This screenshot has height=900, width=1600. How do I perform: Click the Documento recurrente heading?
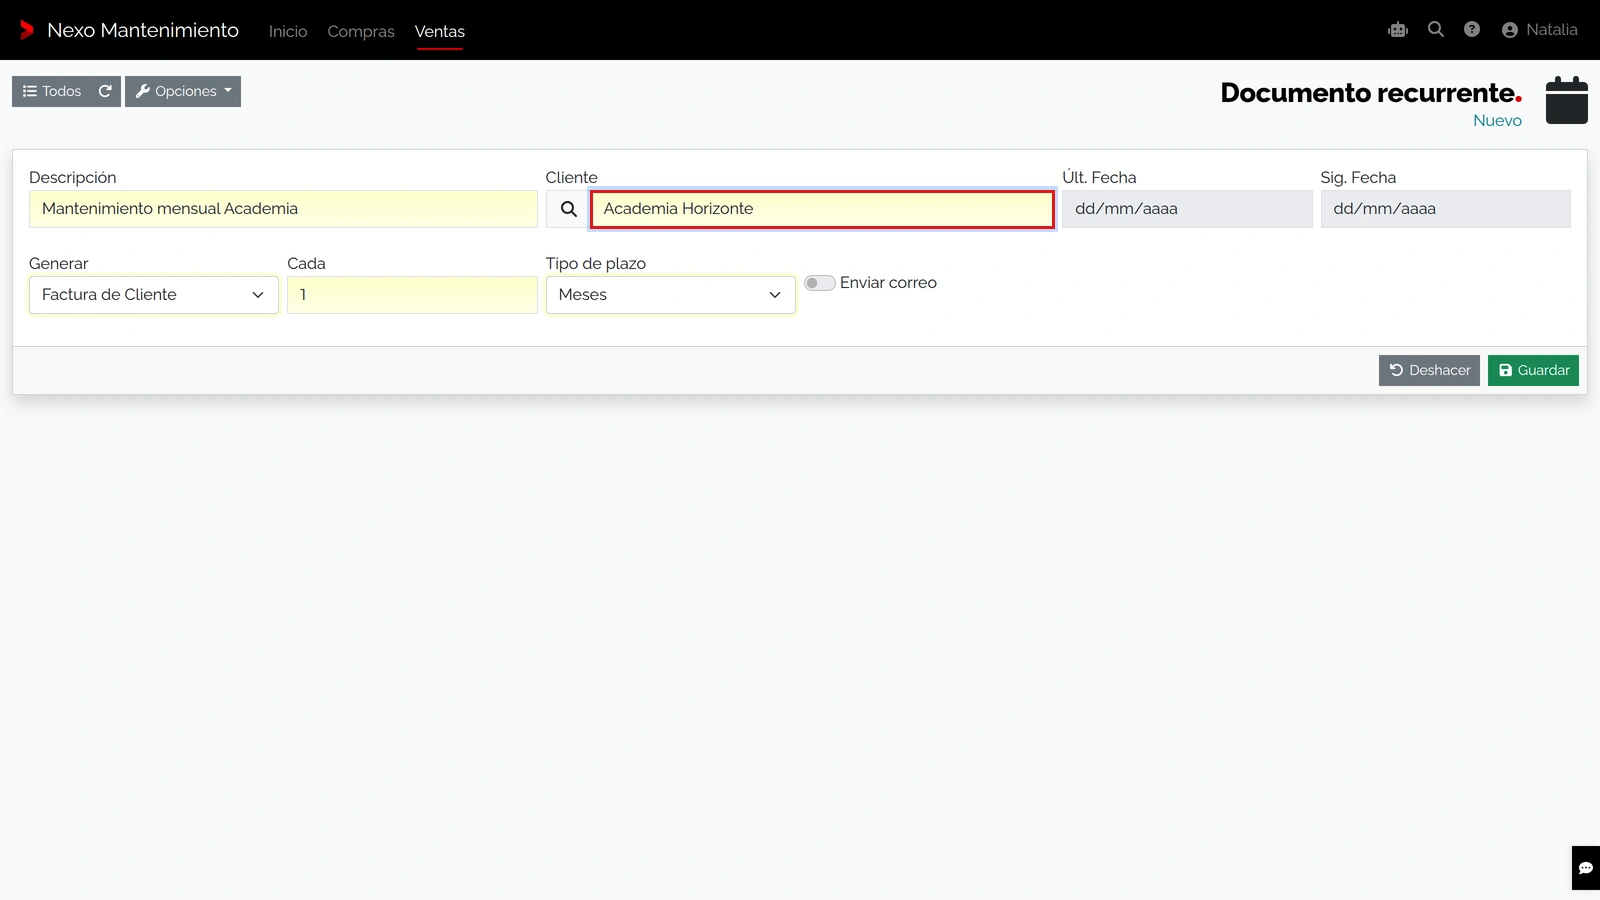[1371, 92]
